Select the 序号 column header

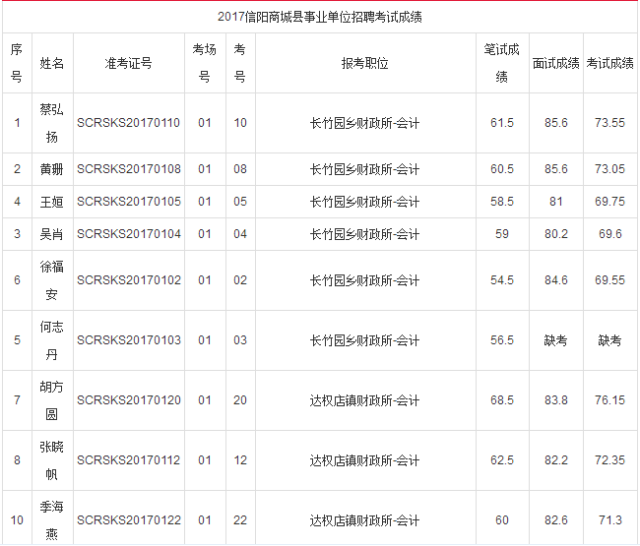click(x=17, y=63)
